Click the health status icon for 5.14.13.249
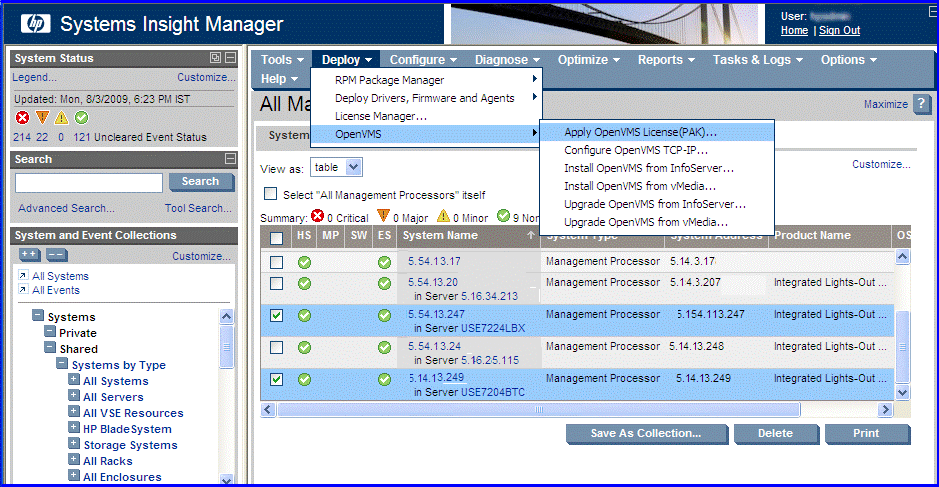The image size is (939, 487). [304, 379]
